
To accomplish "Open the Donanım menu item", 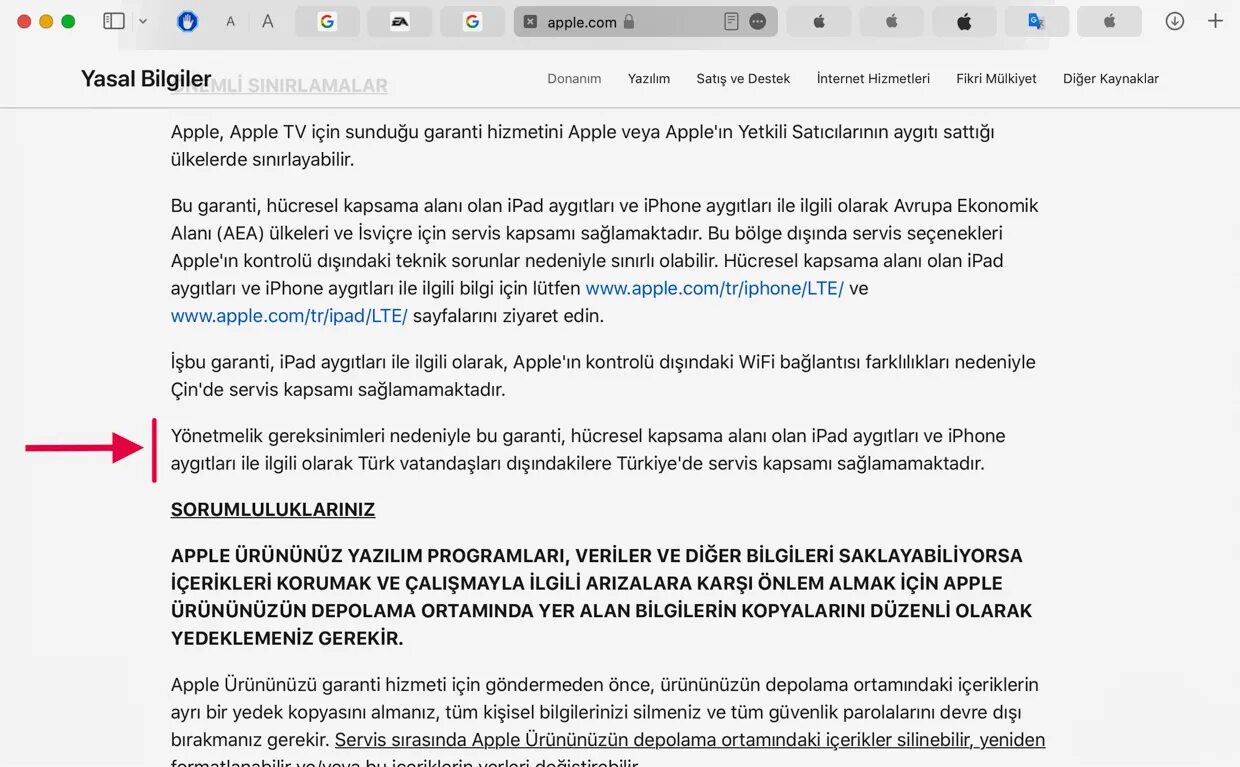I will [x=574, y=78].
